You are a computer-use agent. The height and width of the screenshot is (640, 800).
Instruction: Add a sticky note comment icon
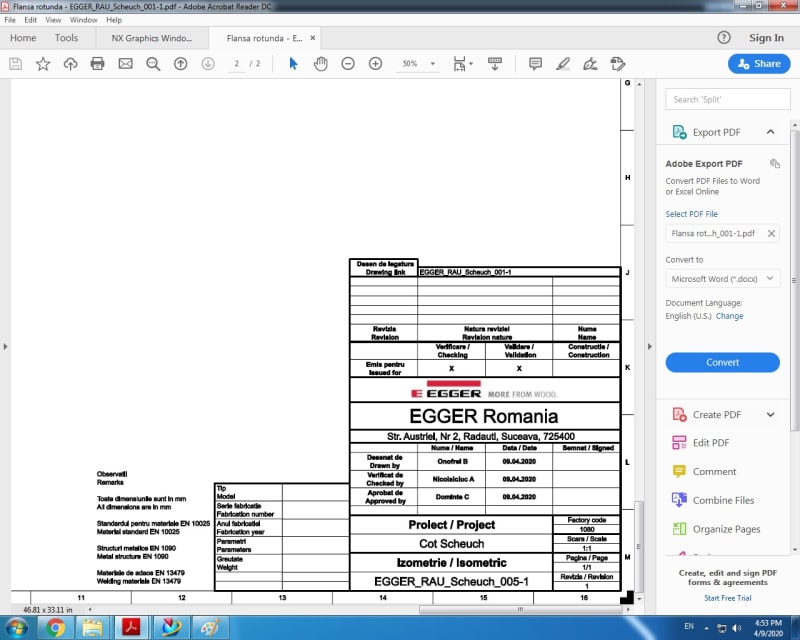(x=535, y=64)
